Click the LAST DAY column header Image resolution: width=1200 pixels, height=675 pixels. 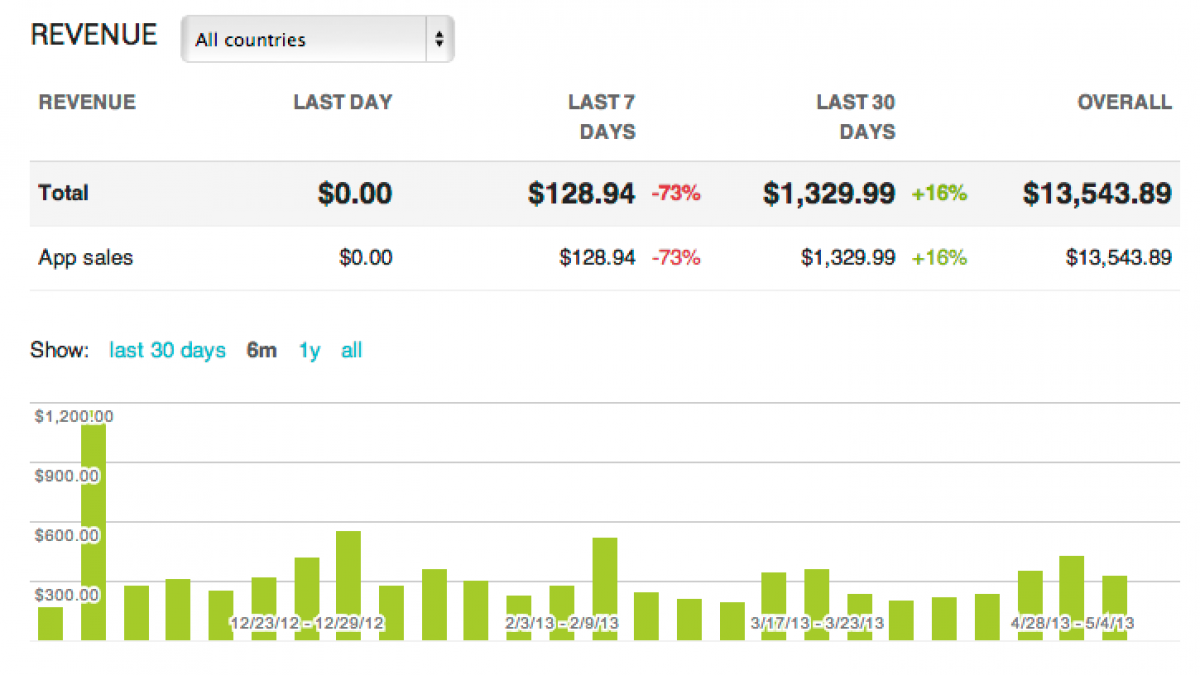click(342, 102)
